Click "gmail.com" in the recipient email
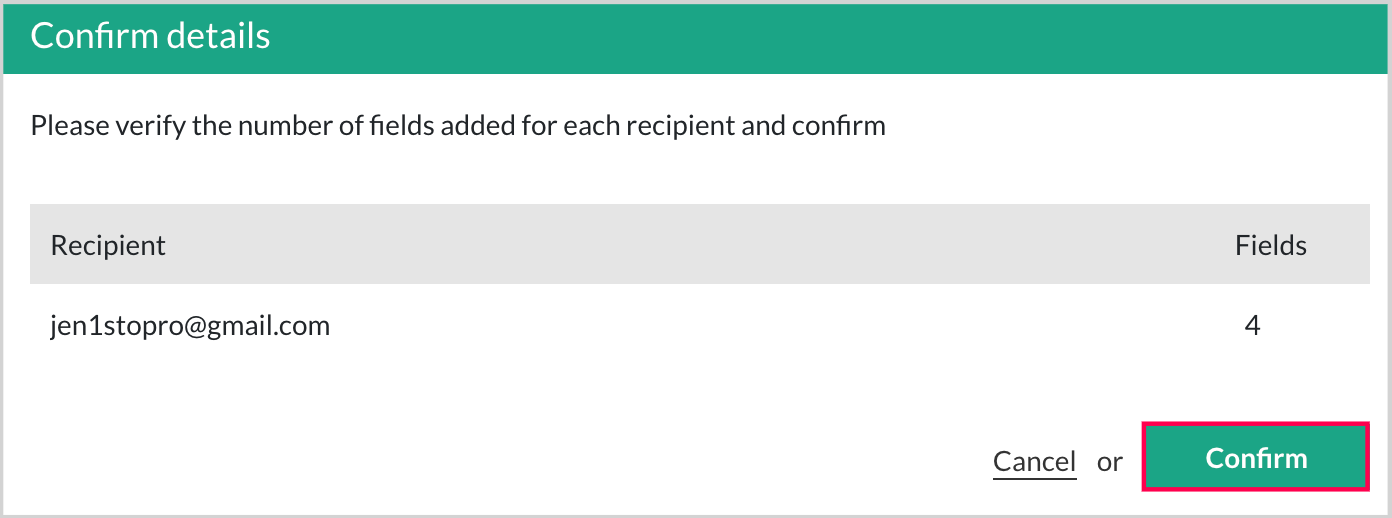 (268, 325)
